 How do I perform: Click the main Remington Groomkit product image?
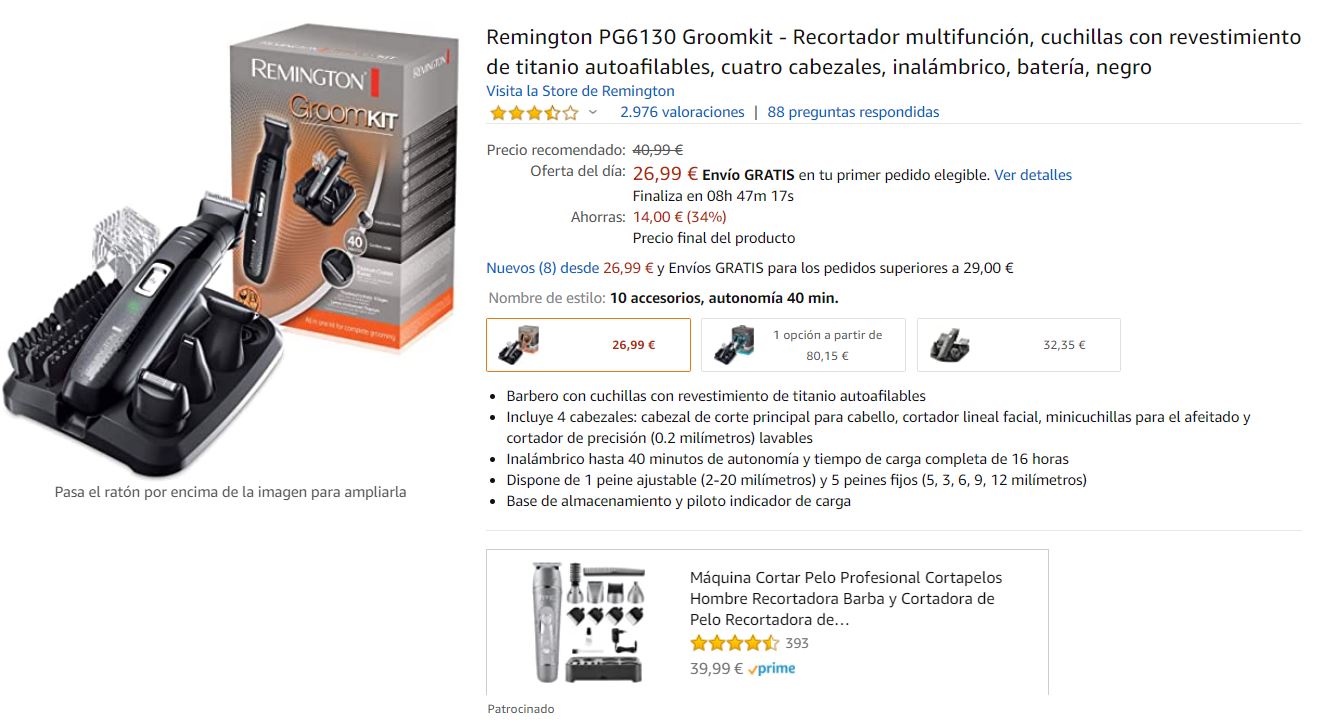click(x=230, y=250)
